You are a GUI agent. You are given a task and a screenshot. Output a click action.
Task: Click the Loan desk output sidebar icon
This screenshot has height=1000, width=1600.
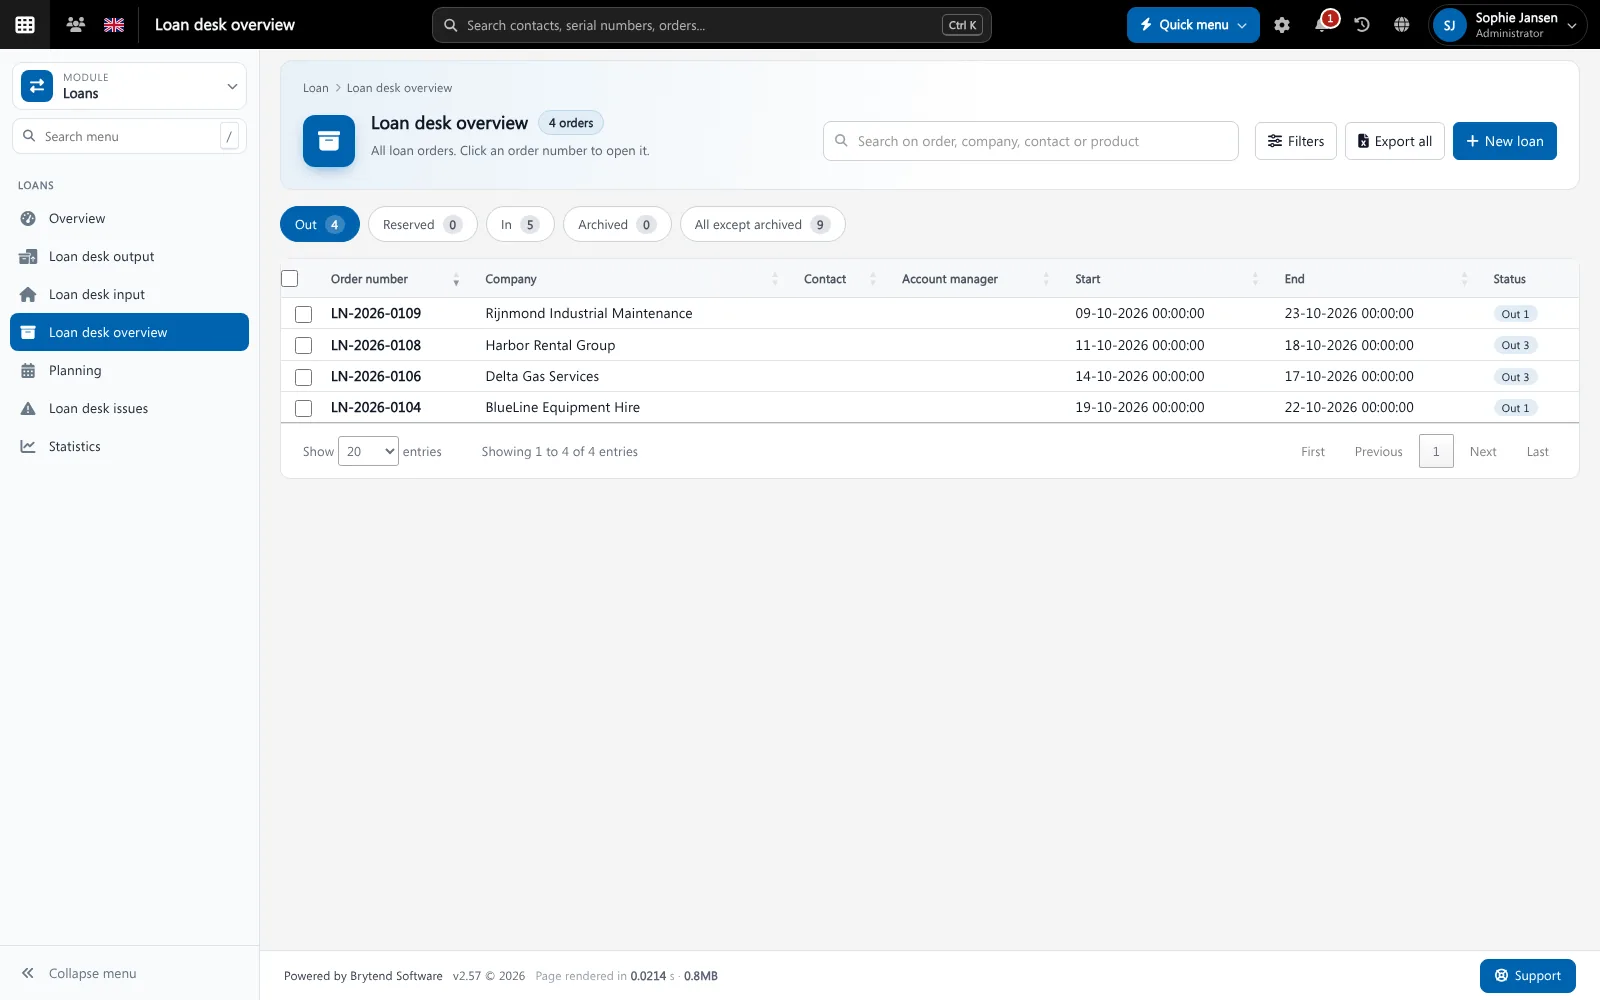[x=28, y=257]
